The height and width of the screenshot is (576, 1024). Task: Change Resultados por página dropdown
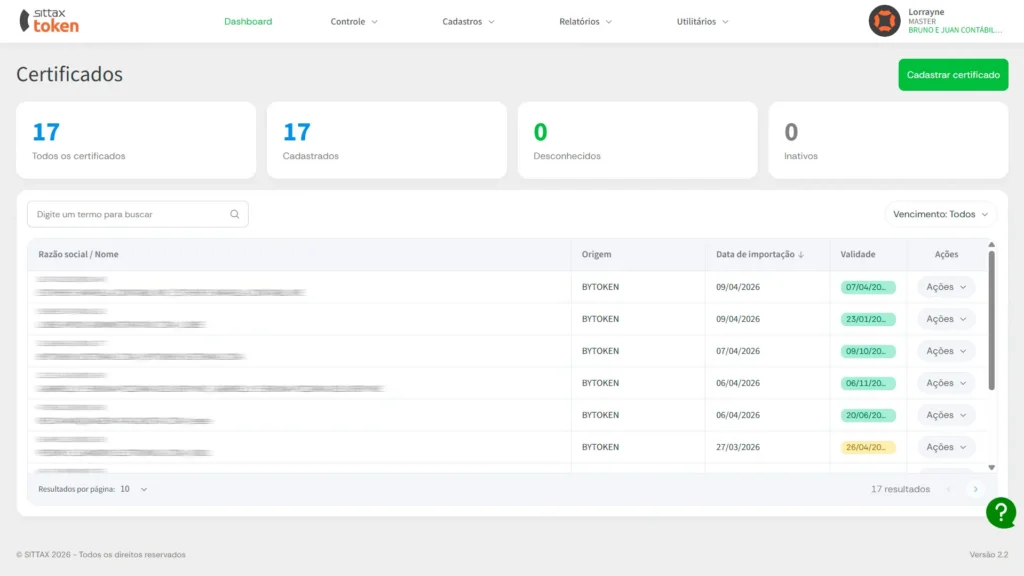(134, 489)
